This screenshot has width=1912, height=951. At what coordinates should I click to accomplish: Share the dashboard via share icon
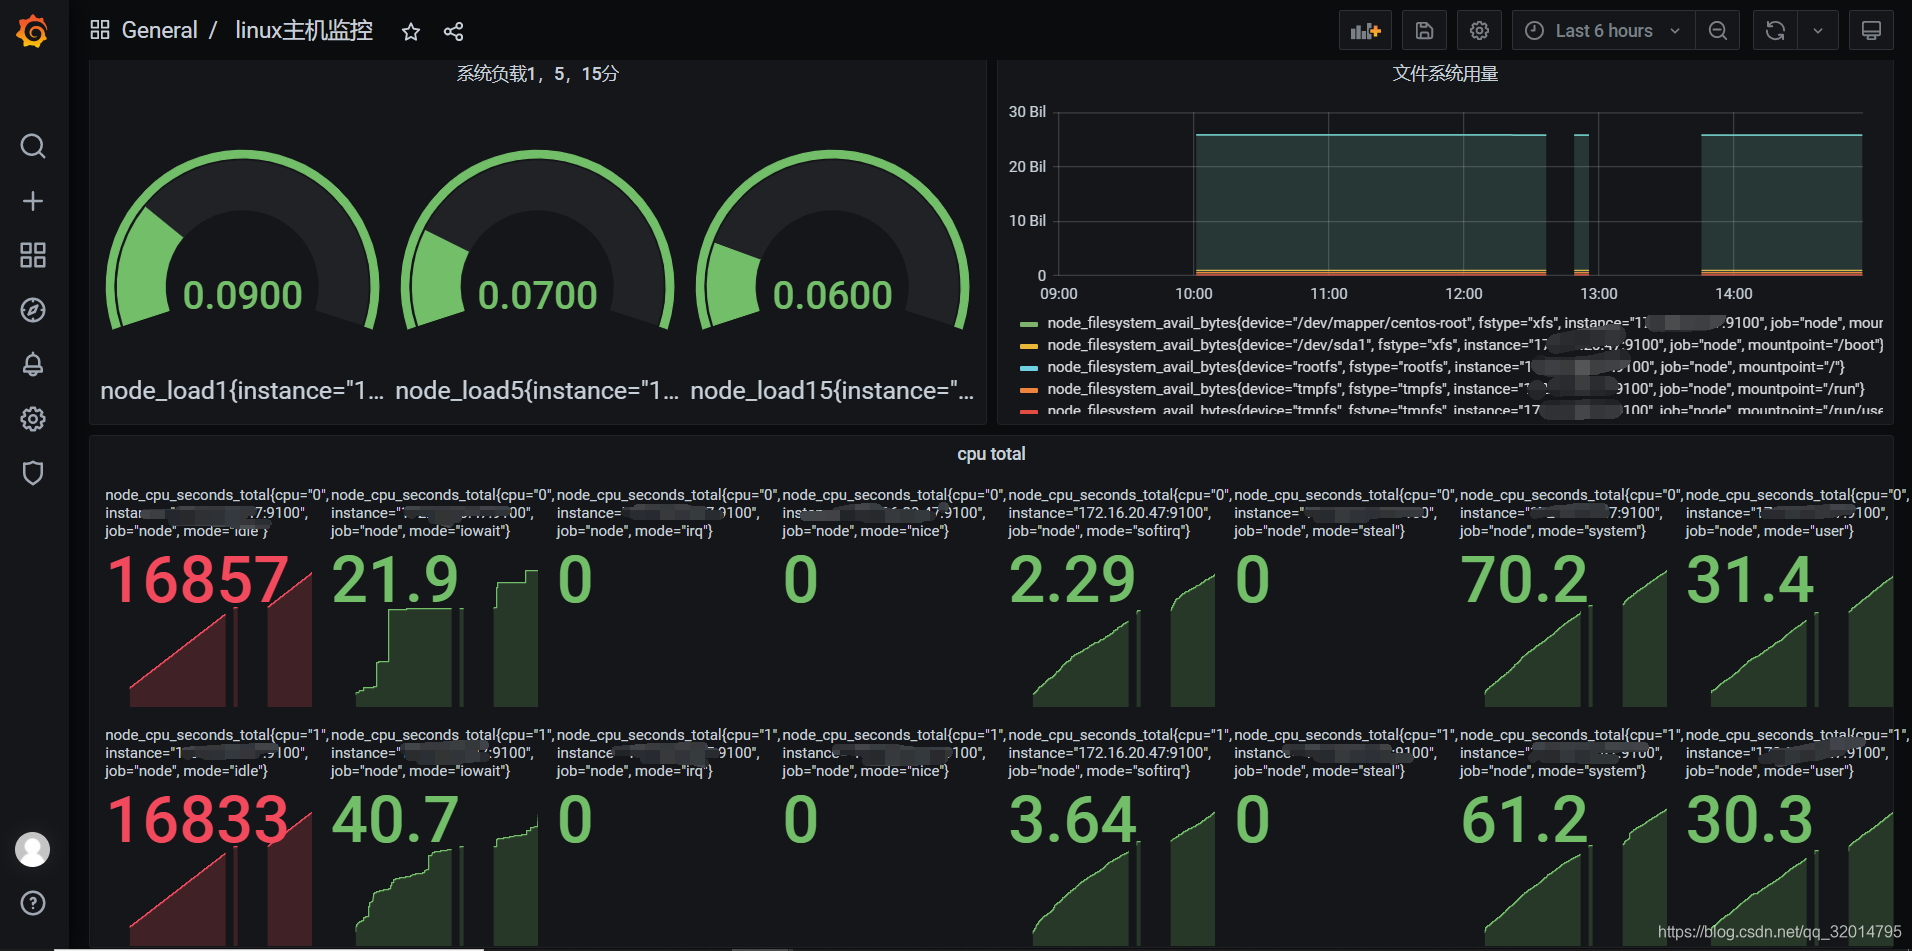click(x=453, y=32)
